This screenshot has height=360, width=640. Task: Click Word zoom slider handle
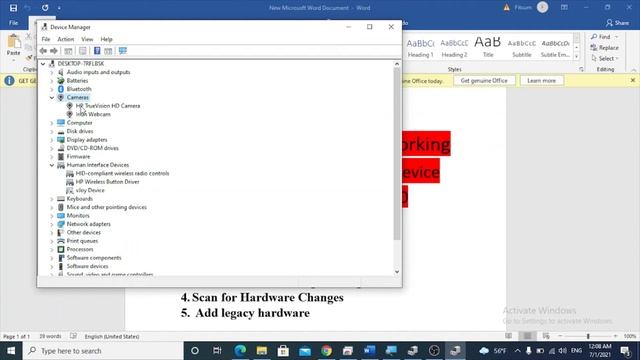click(x=588, y=336)
